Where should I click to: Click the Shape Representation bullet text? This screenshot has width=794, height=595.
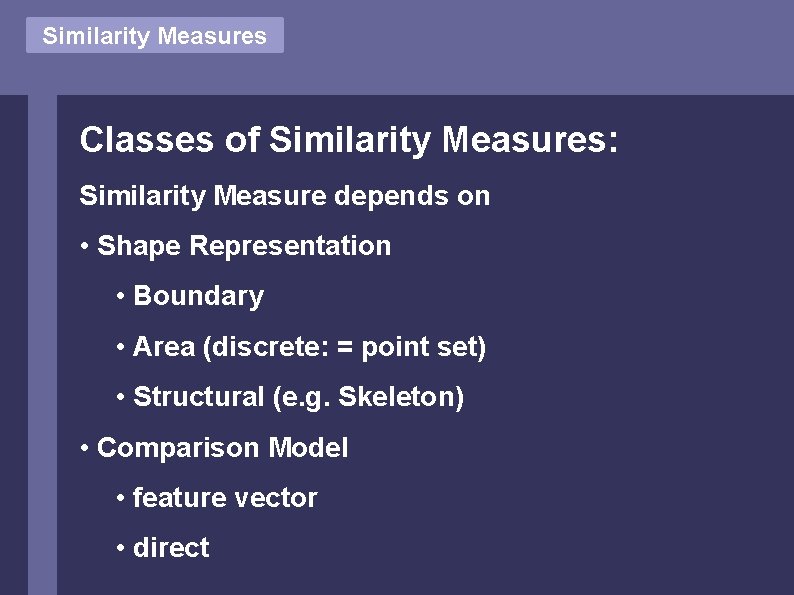[244, 246]
